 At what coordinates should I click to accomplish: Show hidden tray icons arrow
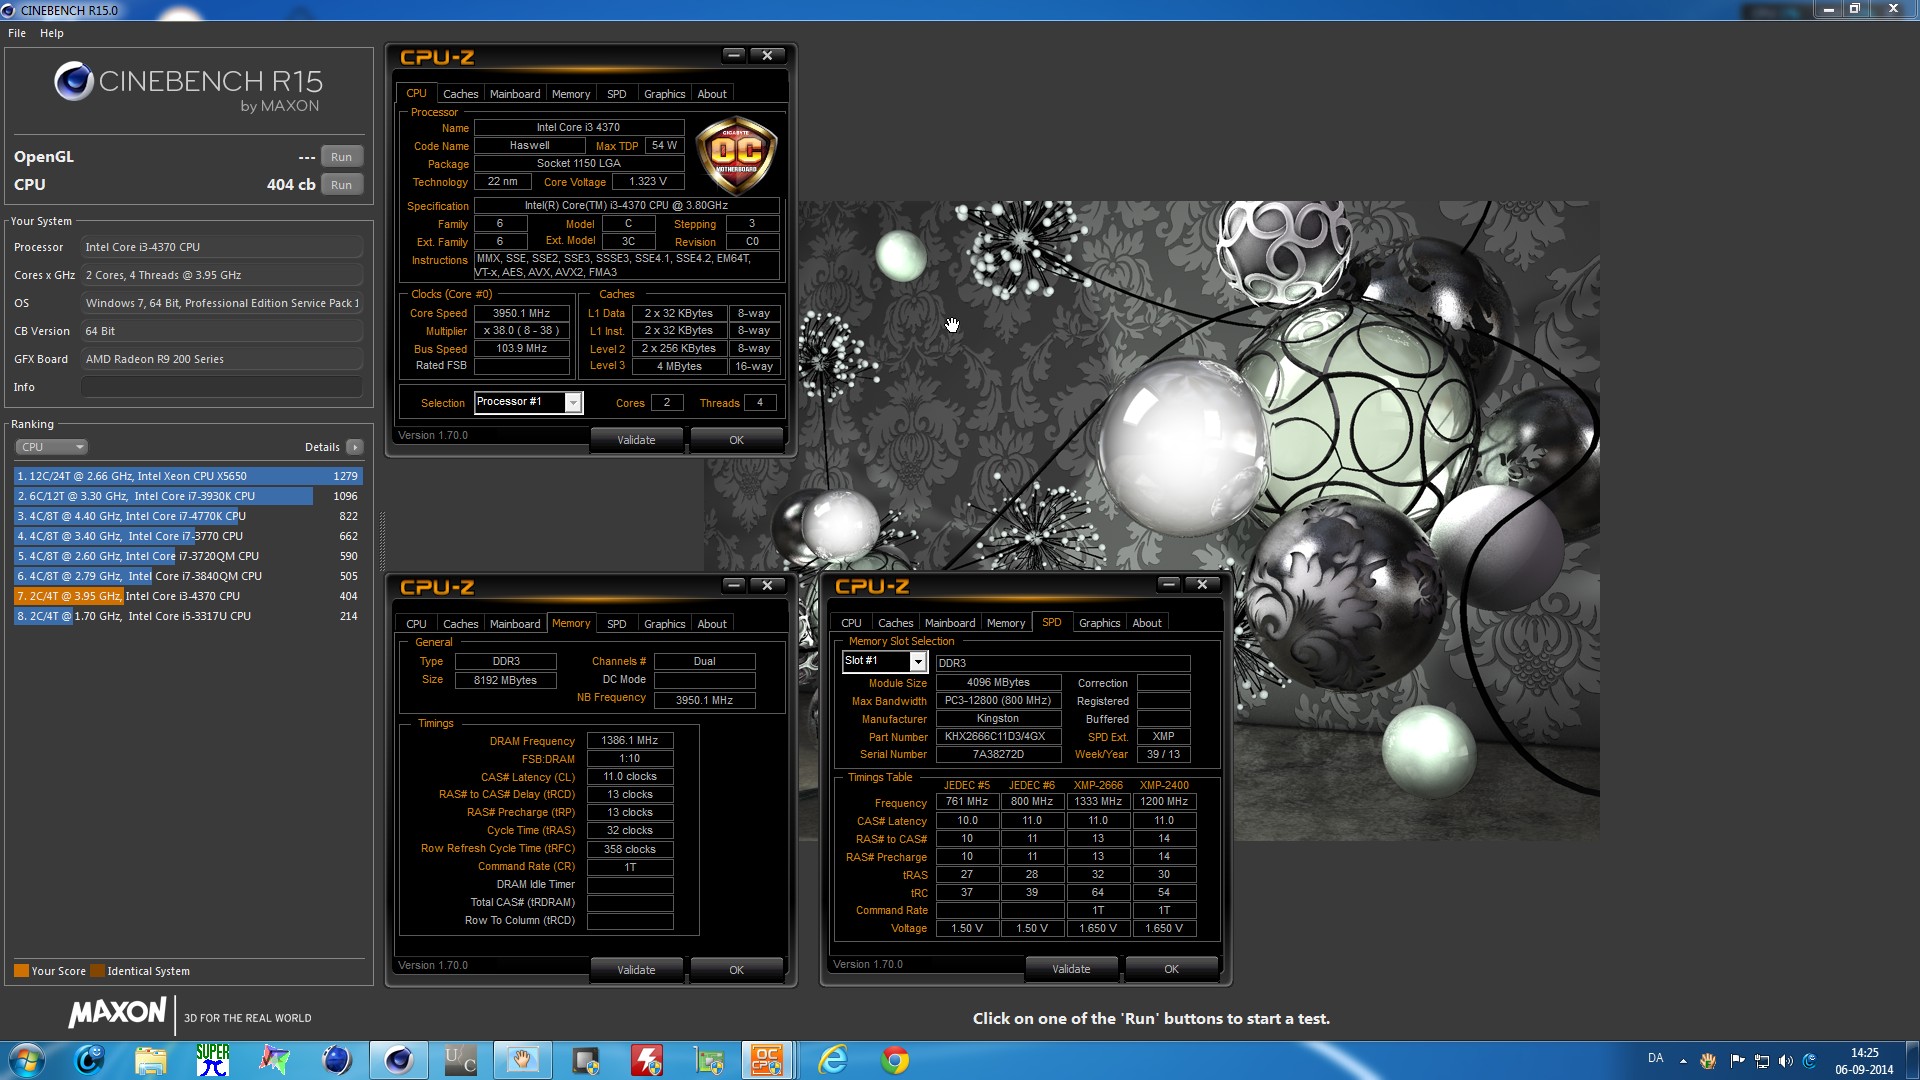[x=1683, y=1061]
